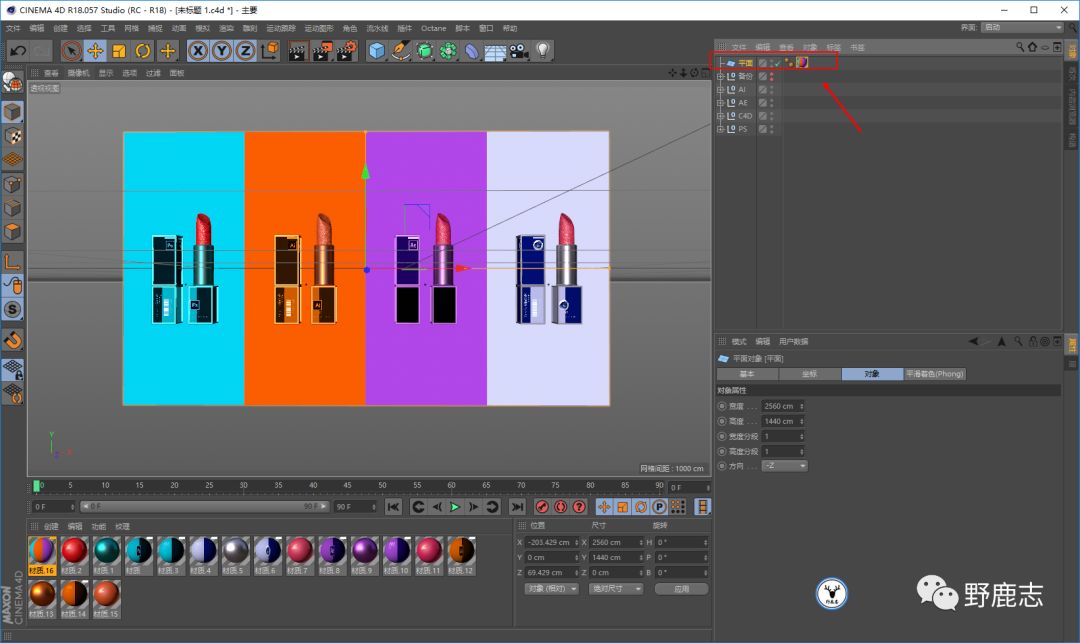Click the 宽度 2560 cm input field
The image size is (1080, 643).
pos(780,406)
